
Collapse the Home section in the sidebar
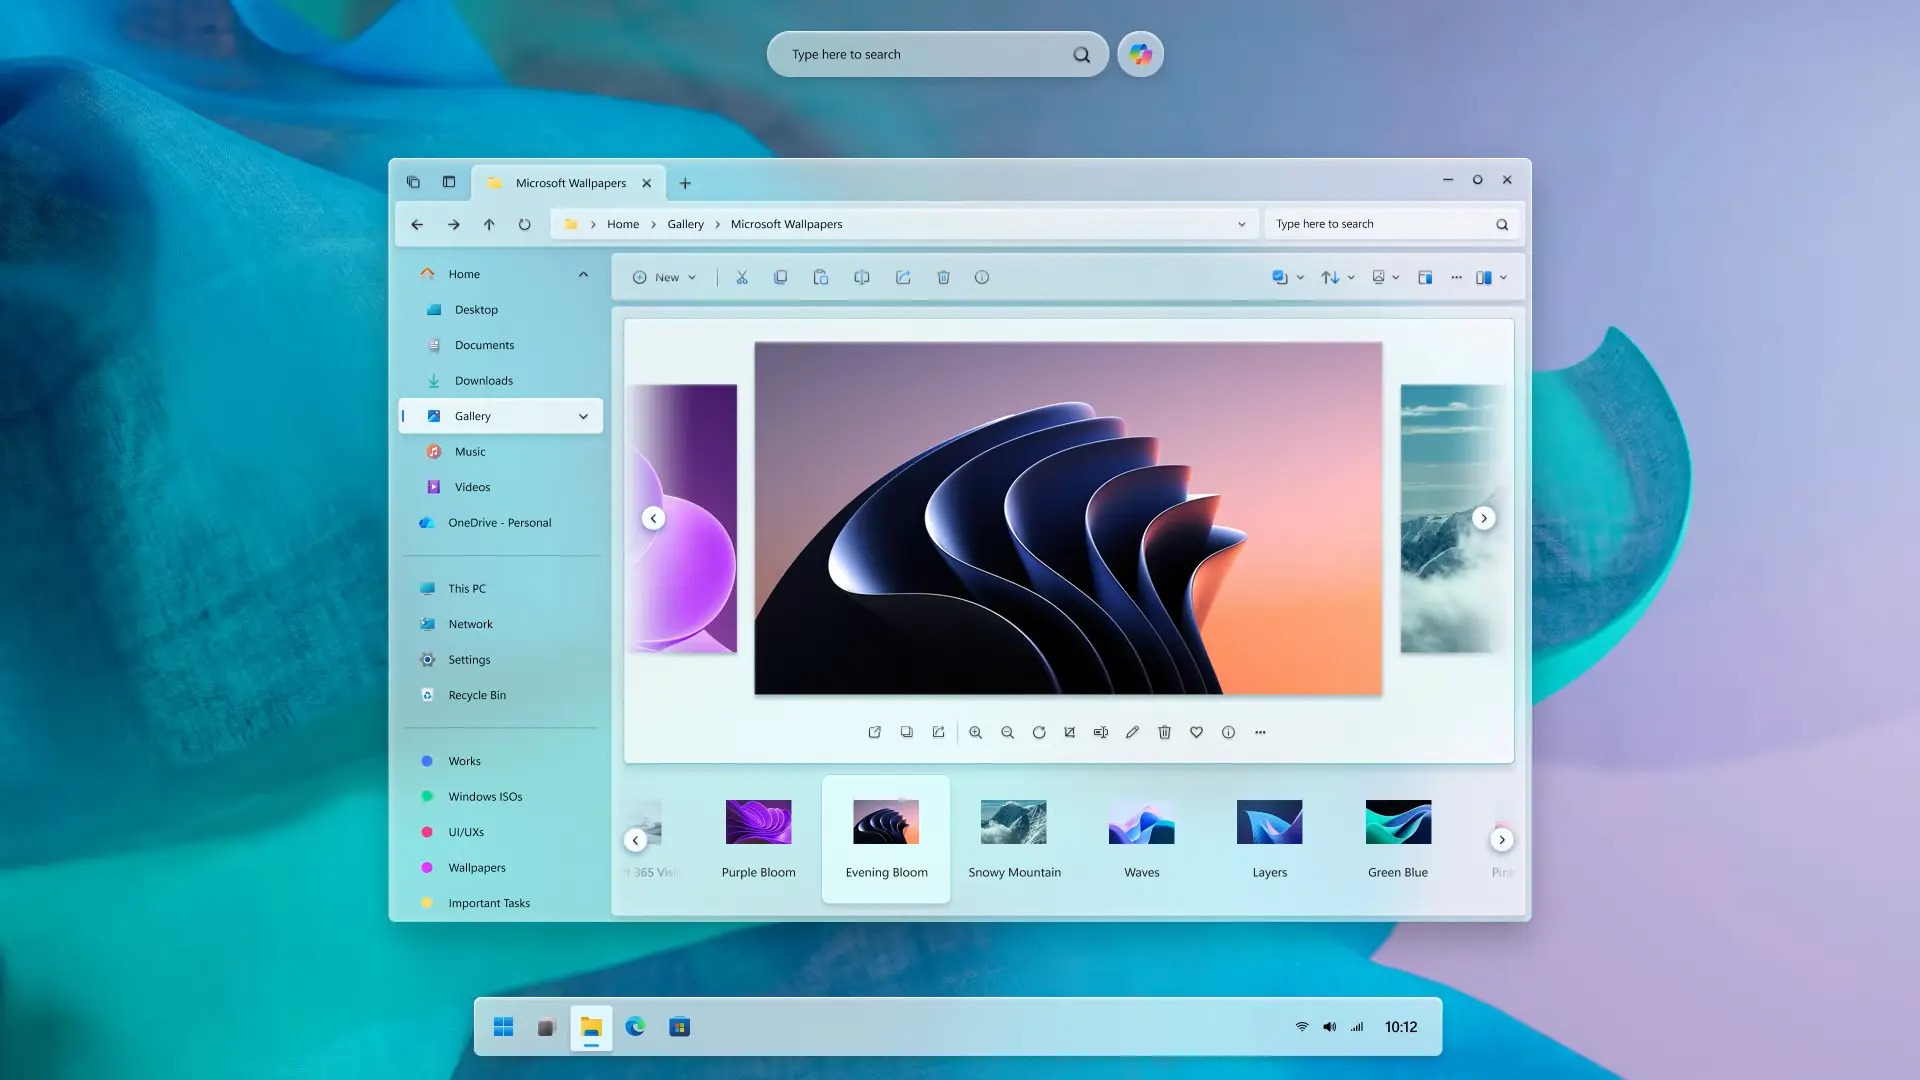pos(583,273)
